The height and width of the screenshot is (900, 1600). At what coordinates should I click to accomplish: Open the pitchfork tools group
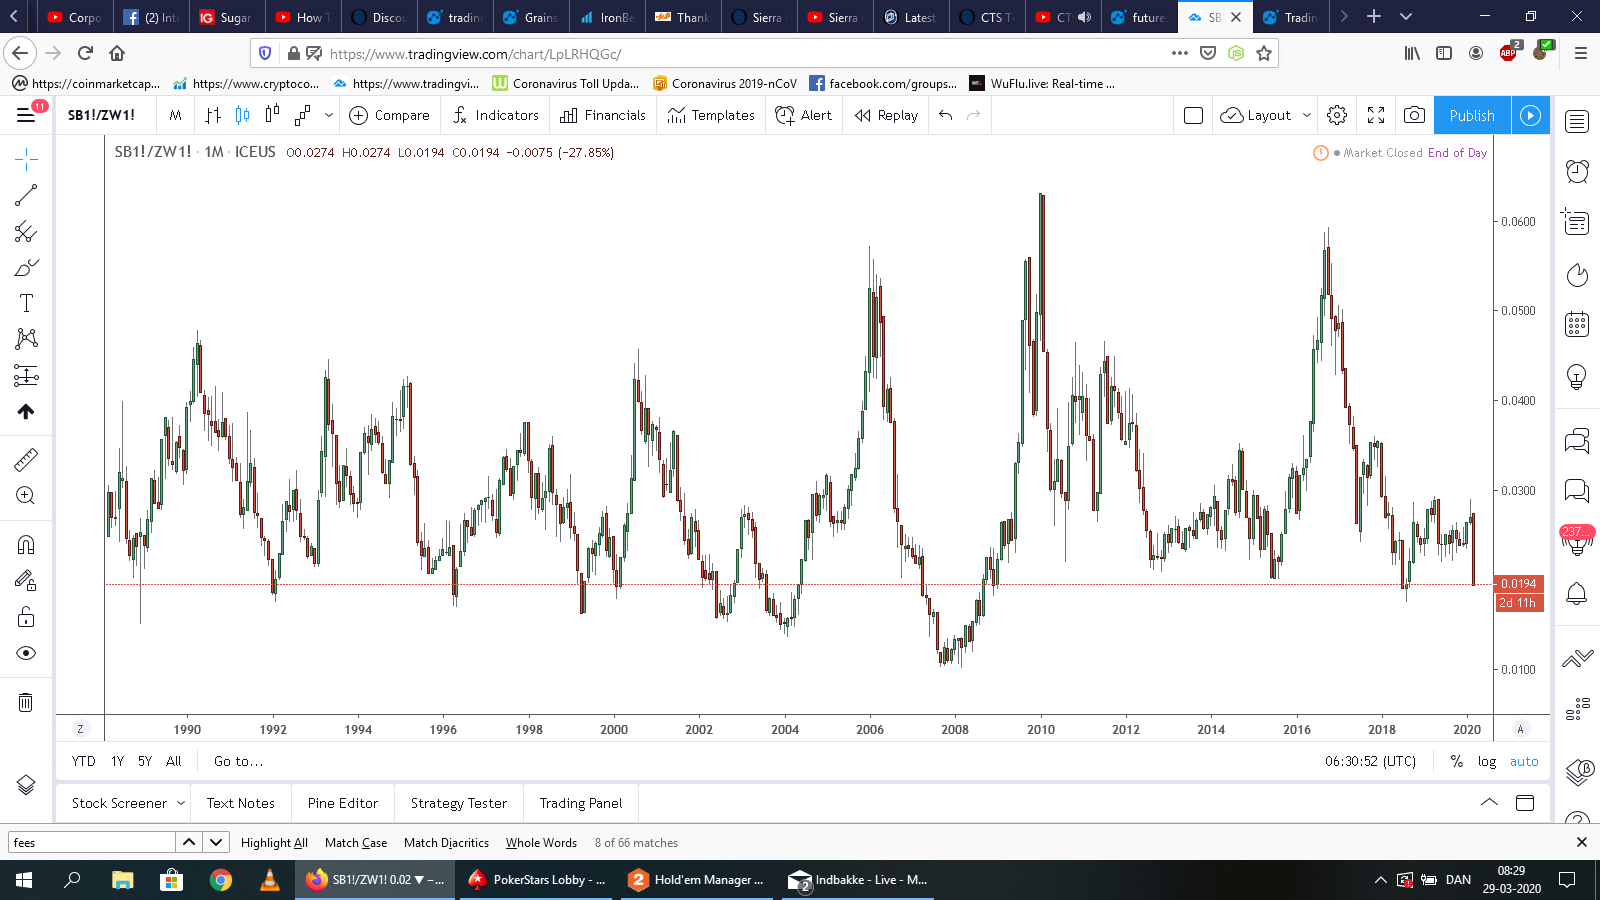click(x=26, y=232)
